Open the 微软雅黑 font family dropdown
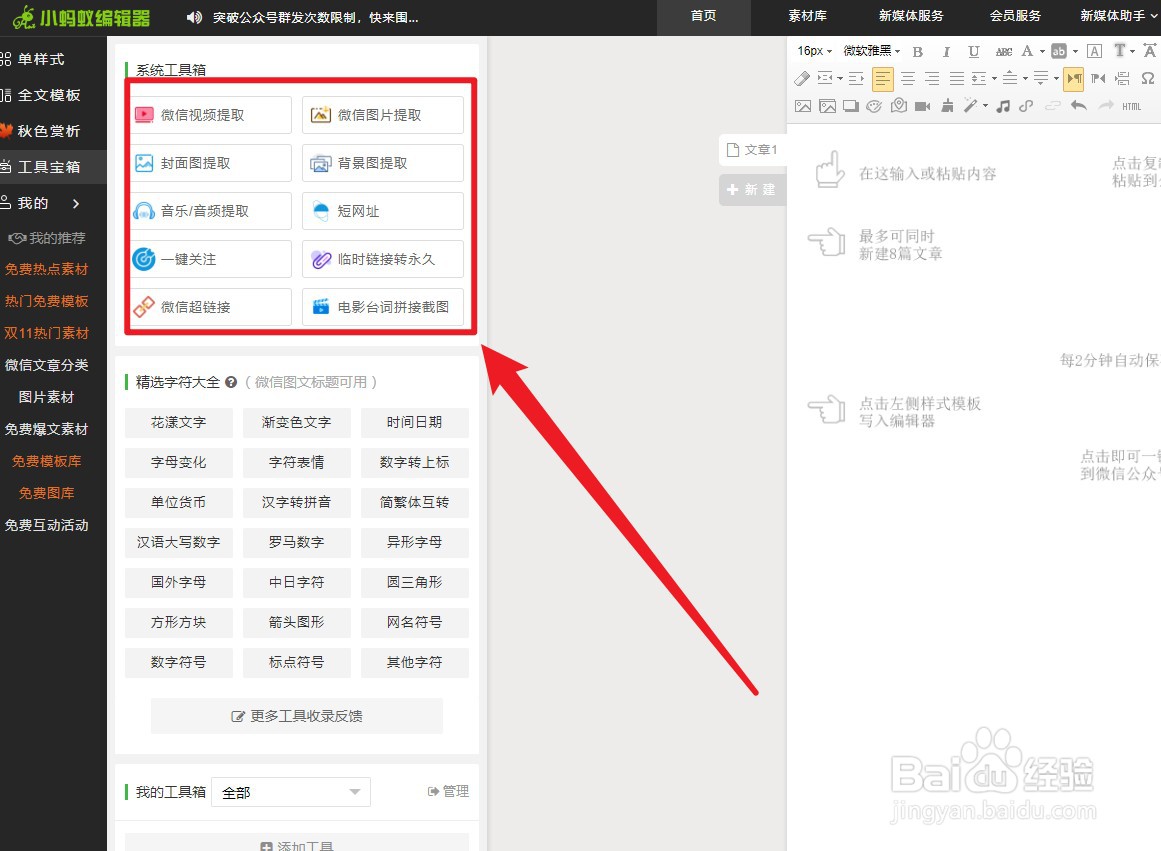1161x851 pixels. pyautogui.click(x=871, y=51)
